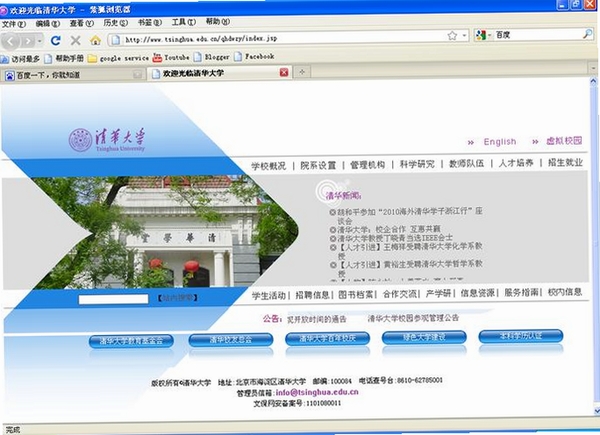Open the Facebook bookmark
The image size is (600, 435).
click(x=254, y=57)
